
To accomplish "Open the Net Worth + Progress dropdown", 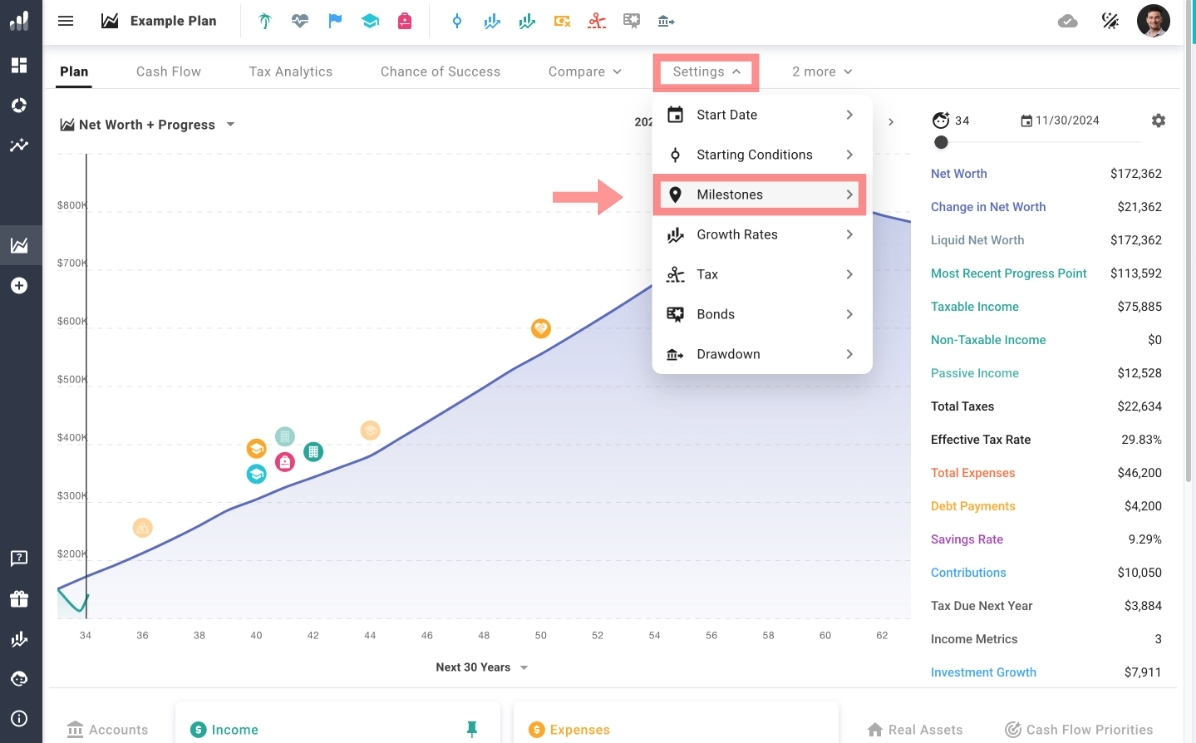I will 147,125.
